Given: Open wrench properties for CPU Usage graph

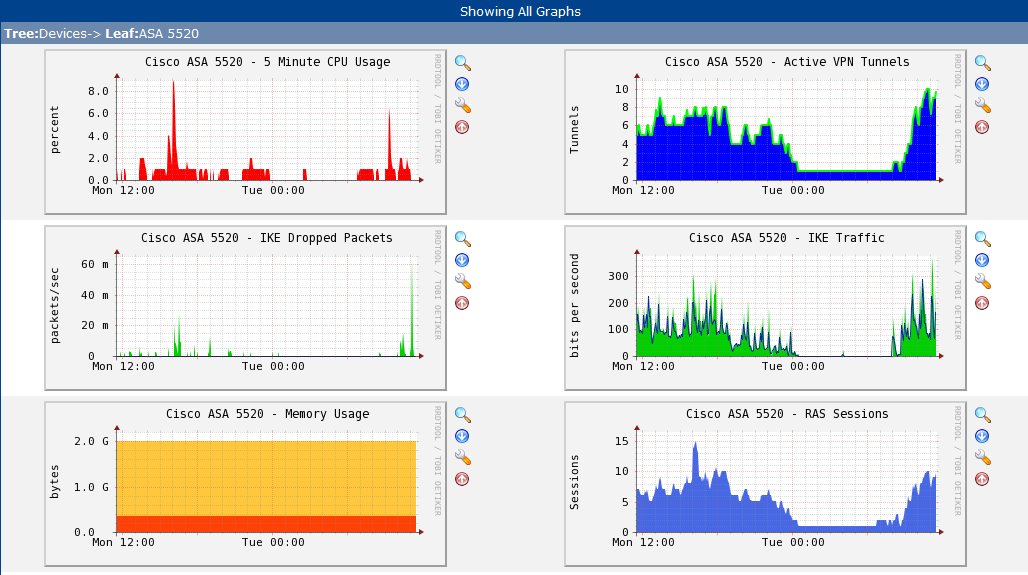Looking at the screenshot, I should pyautogui.click(x=463, y=106).
